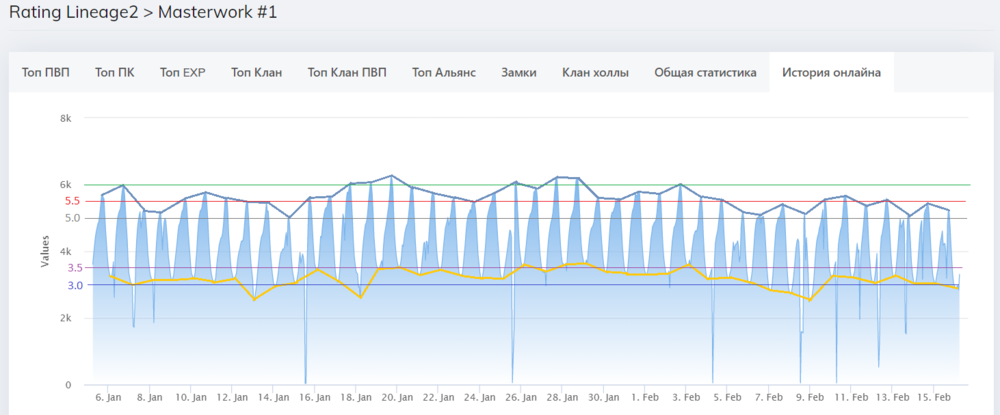
Task: Click the red 5.5 threshold label
Action: (73, 201)
